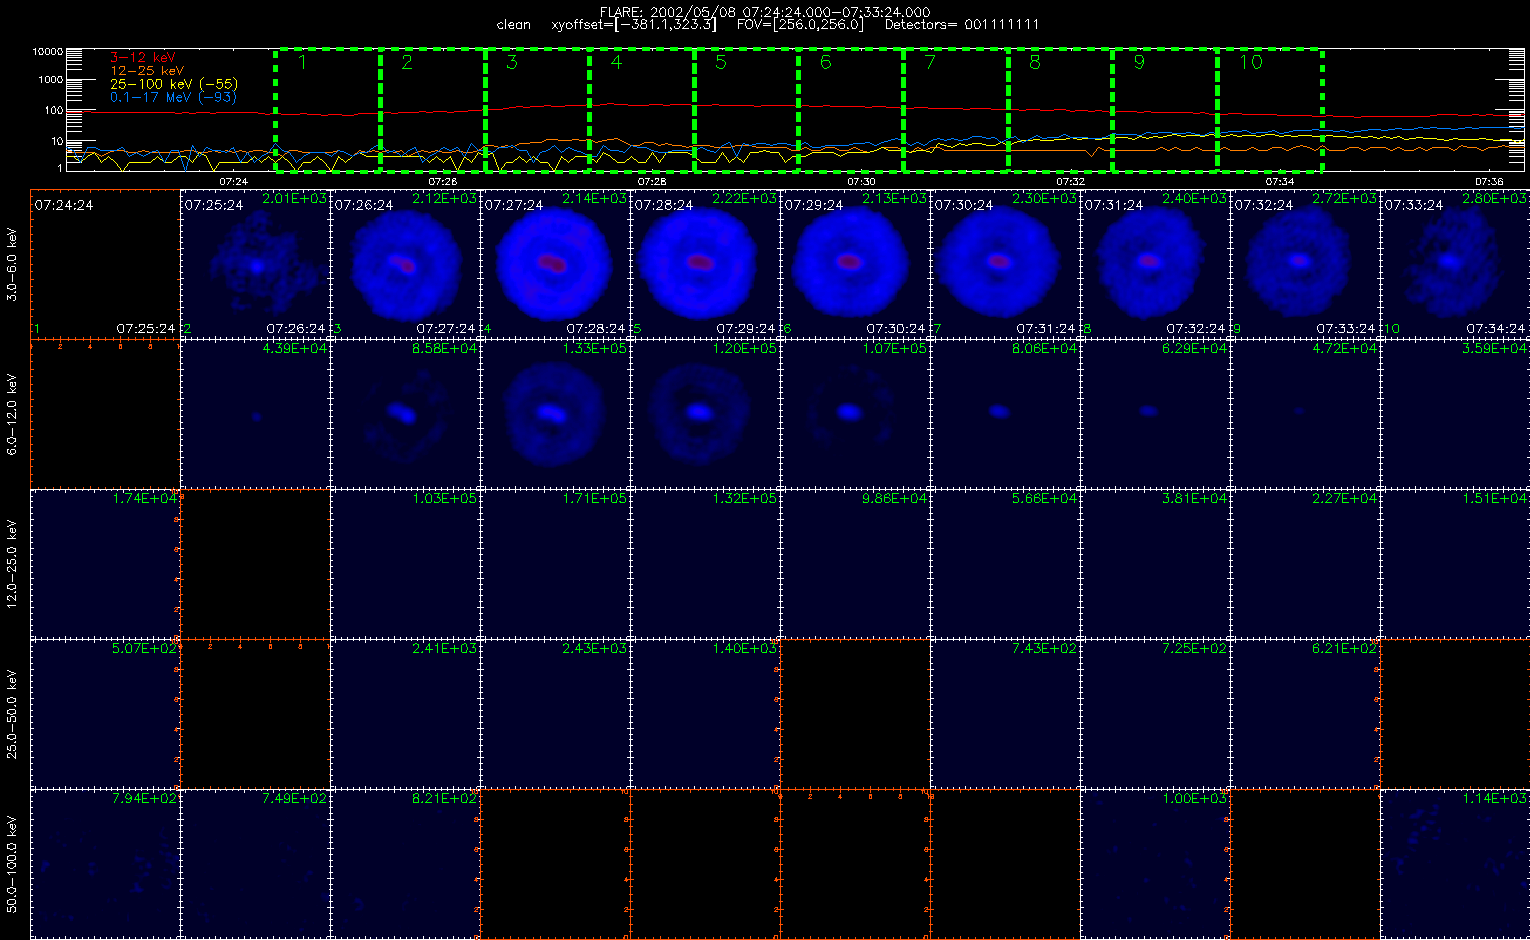Click the FLARE date and time title
Image resolution: width=1530 pixels, height=940 pixels.
[764, 12]
